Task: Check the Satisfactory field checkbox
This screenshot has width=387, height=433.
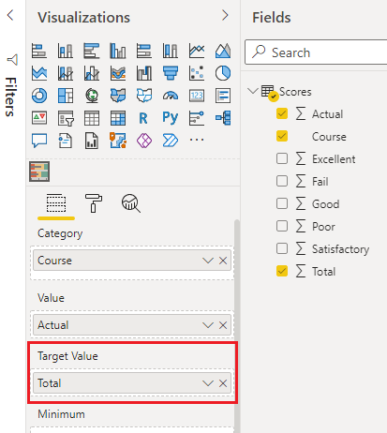Action: click(282, 248)
